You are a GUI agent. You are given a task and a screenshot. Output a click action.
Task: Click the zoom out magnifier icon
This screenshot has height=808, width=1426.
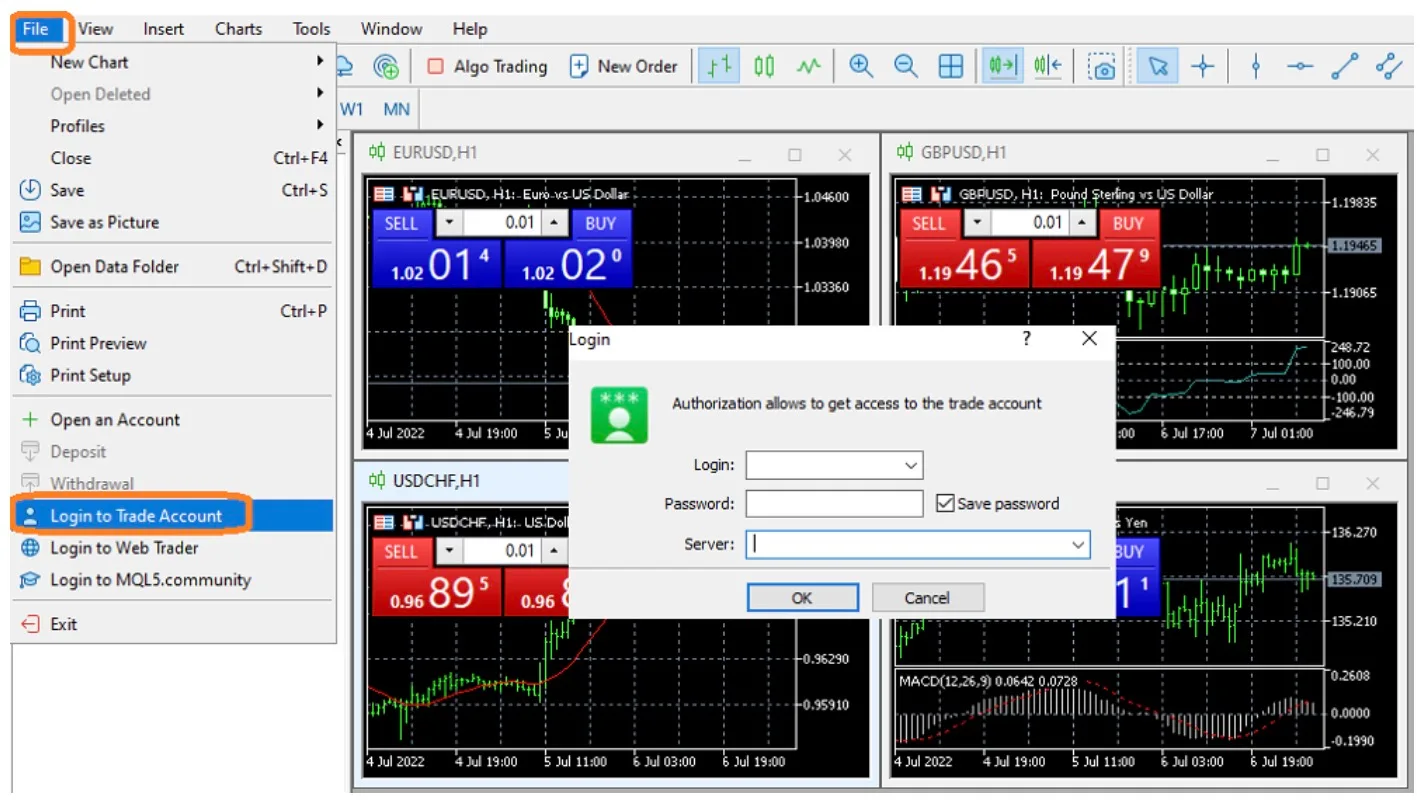tap(906, 67)
